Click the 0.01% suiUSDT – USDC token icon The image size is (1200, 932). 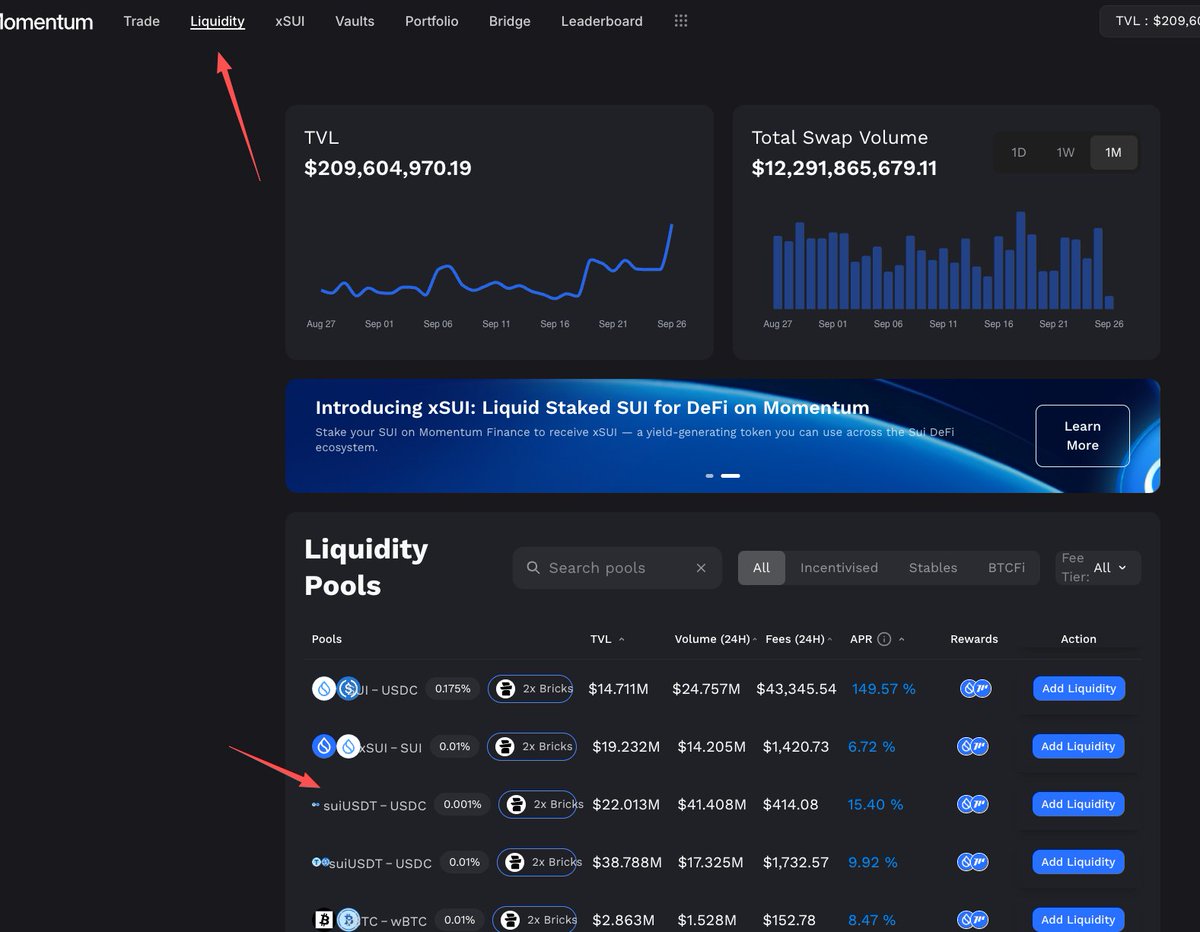click(320, 862)
